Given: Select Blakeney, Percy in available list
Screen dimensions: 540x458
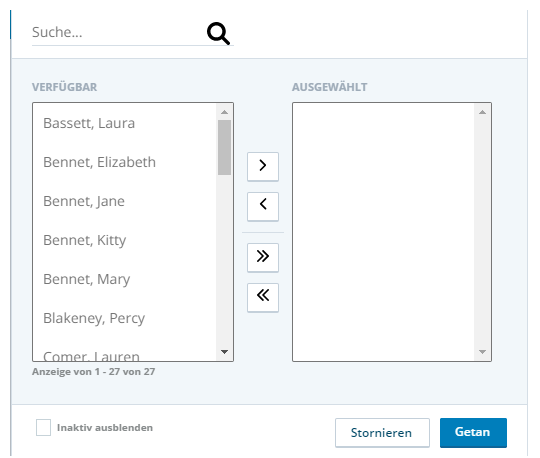Looking at the screenshot, I should (x=124, y=318).
